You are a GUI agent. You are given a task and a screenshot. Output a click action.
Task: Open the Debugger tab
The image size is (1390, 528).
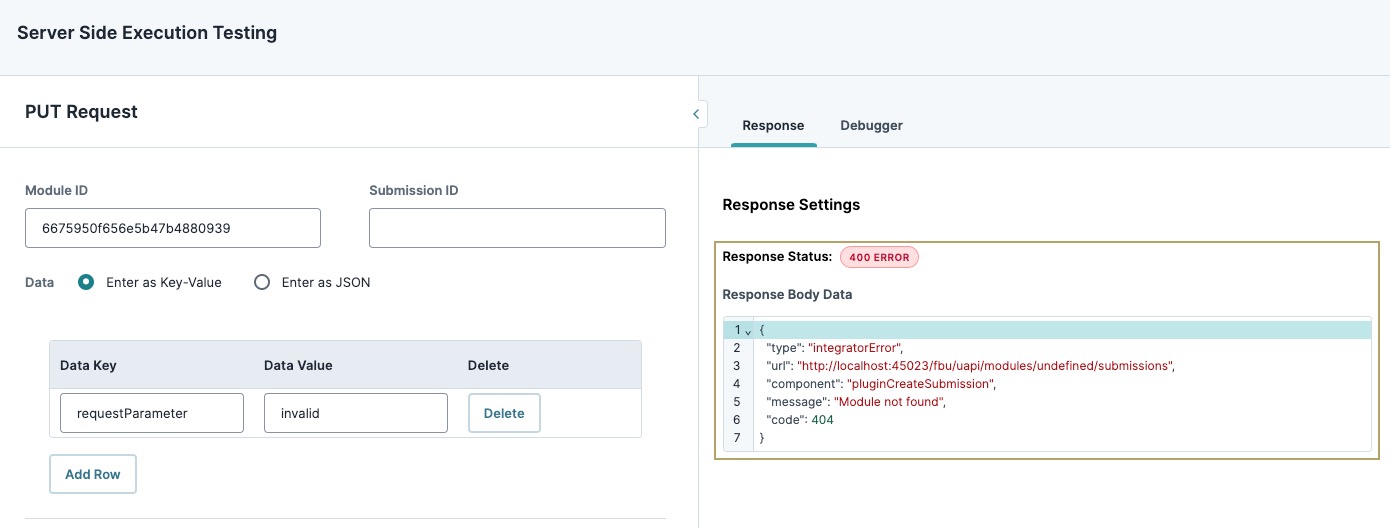(x=871, y=125)
